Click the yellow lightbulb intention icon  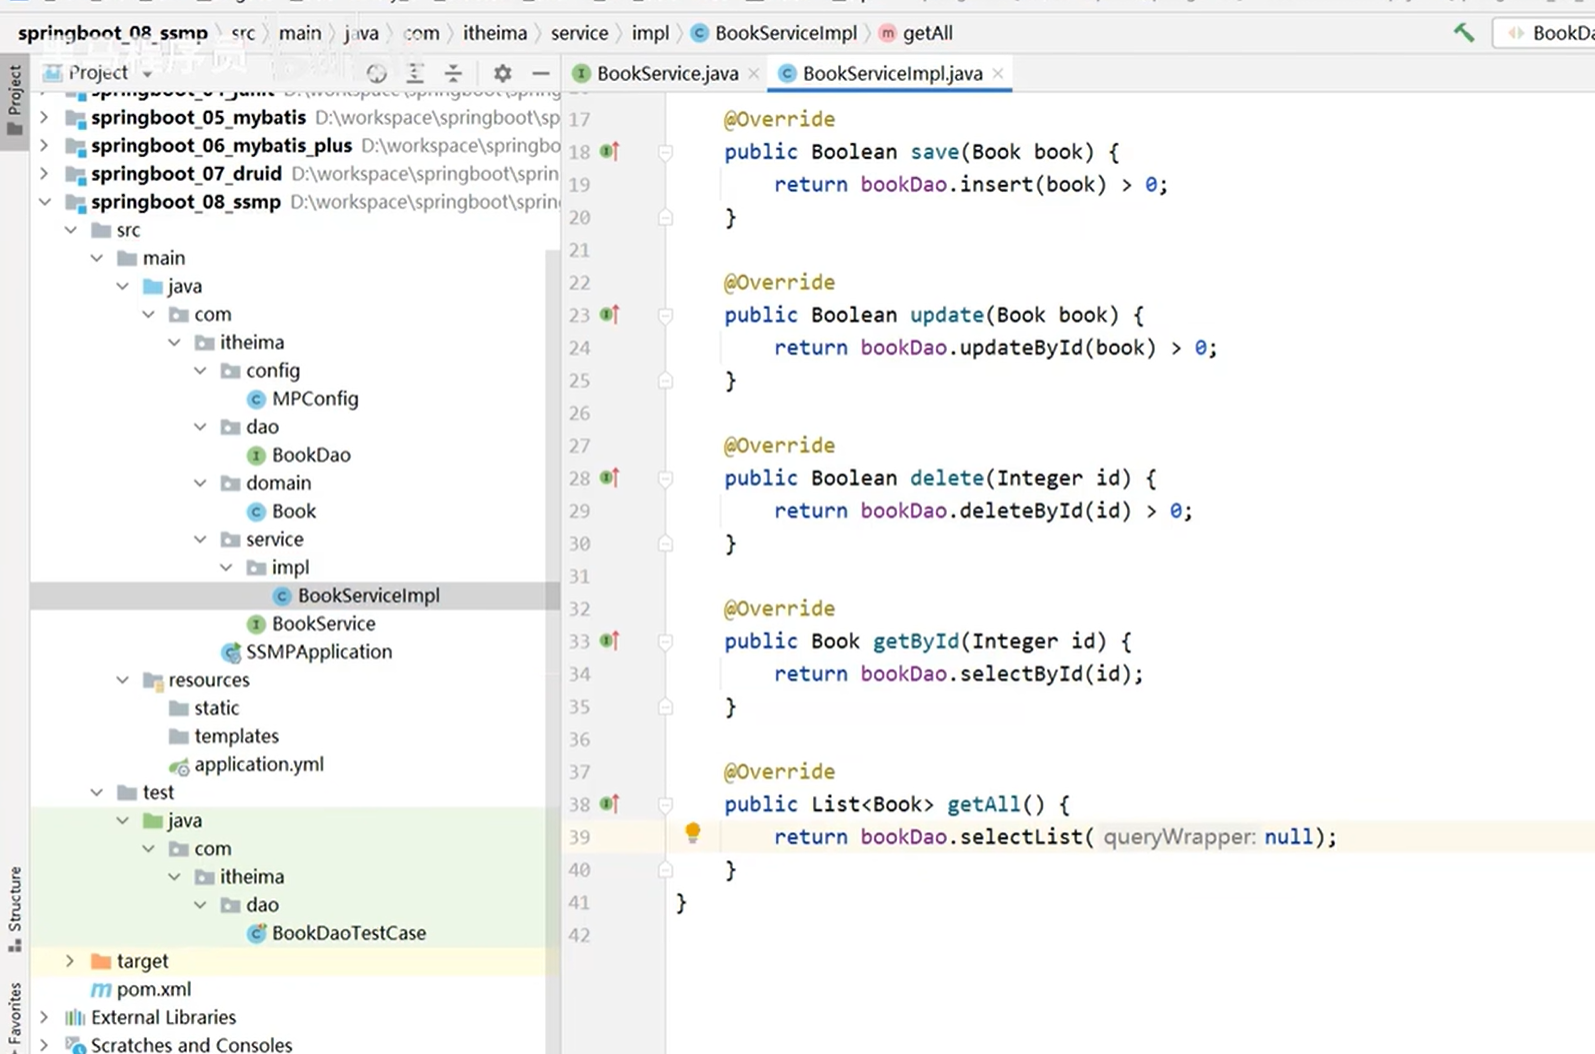click(x=692, y=832)
